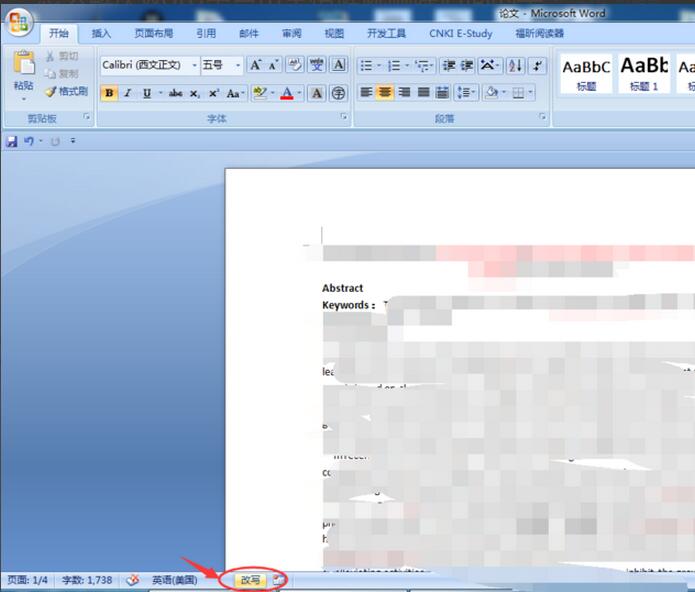Apply superscript formatting icon
This screenshot has width=695, height=592.
[213, 93]
